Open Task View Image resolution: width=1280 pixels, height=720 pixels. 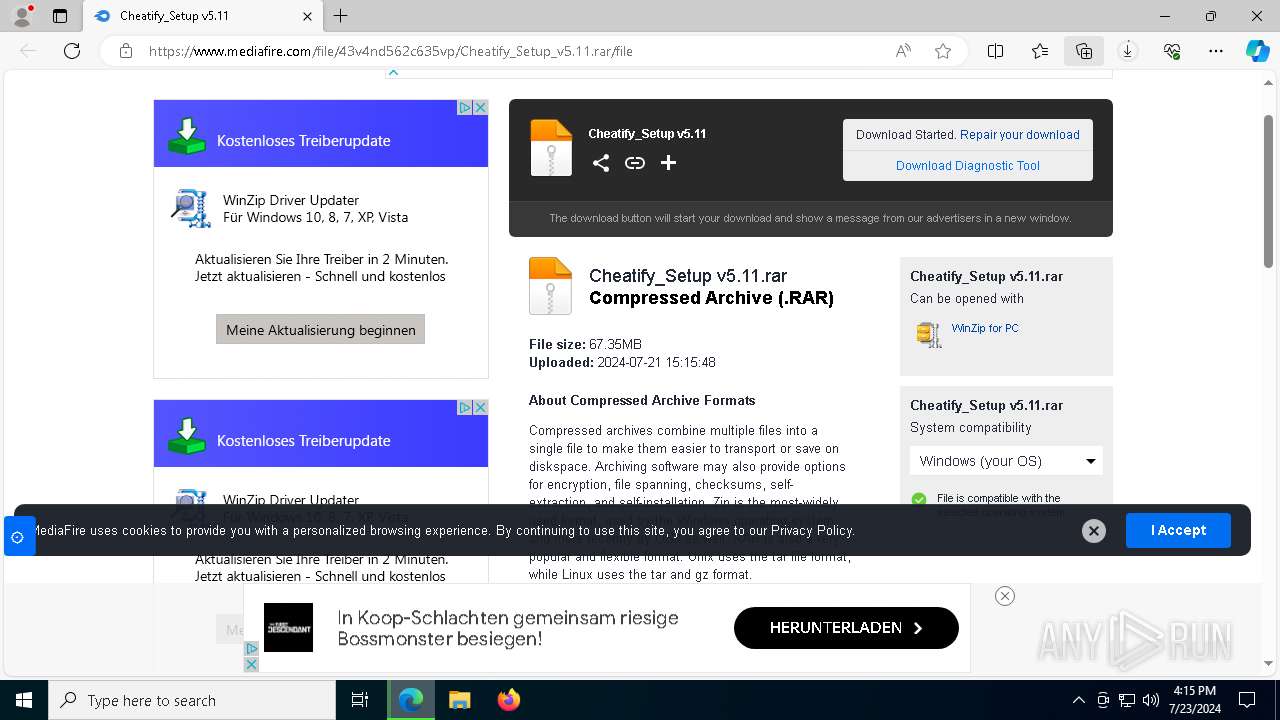(x=360, y=700)
